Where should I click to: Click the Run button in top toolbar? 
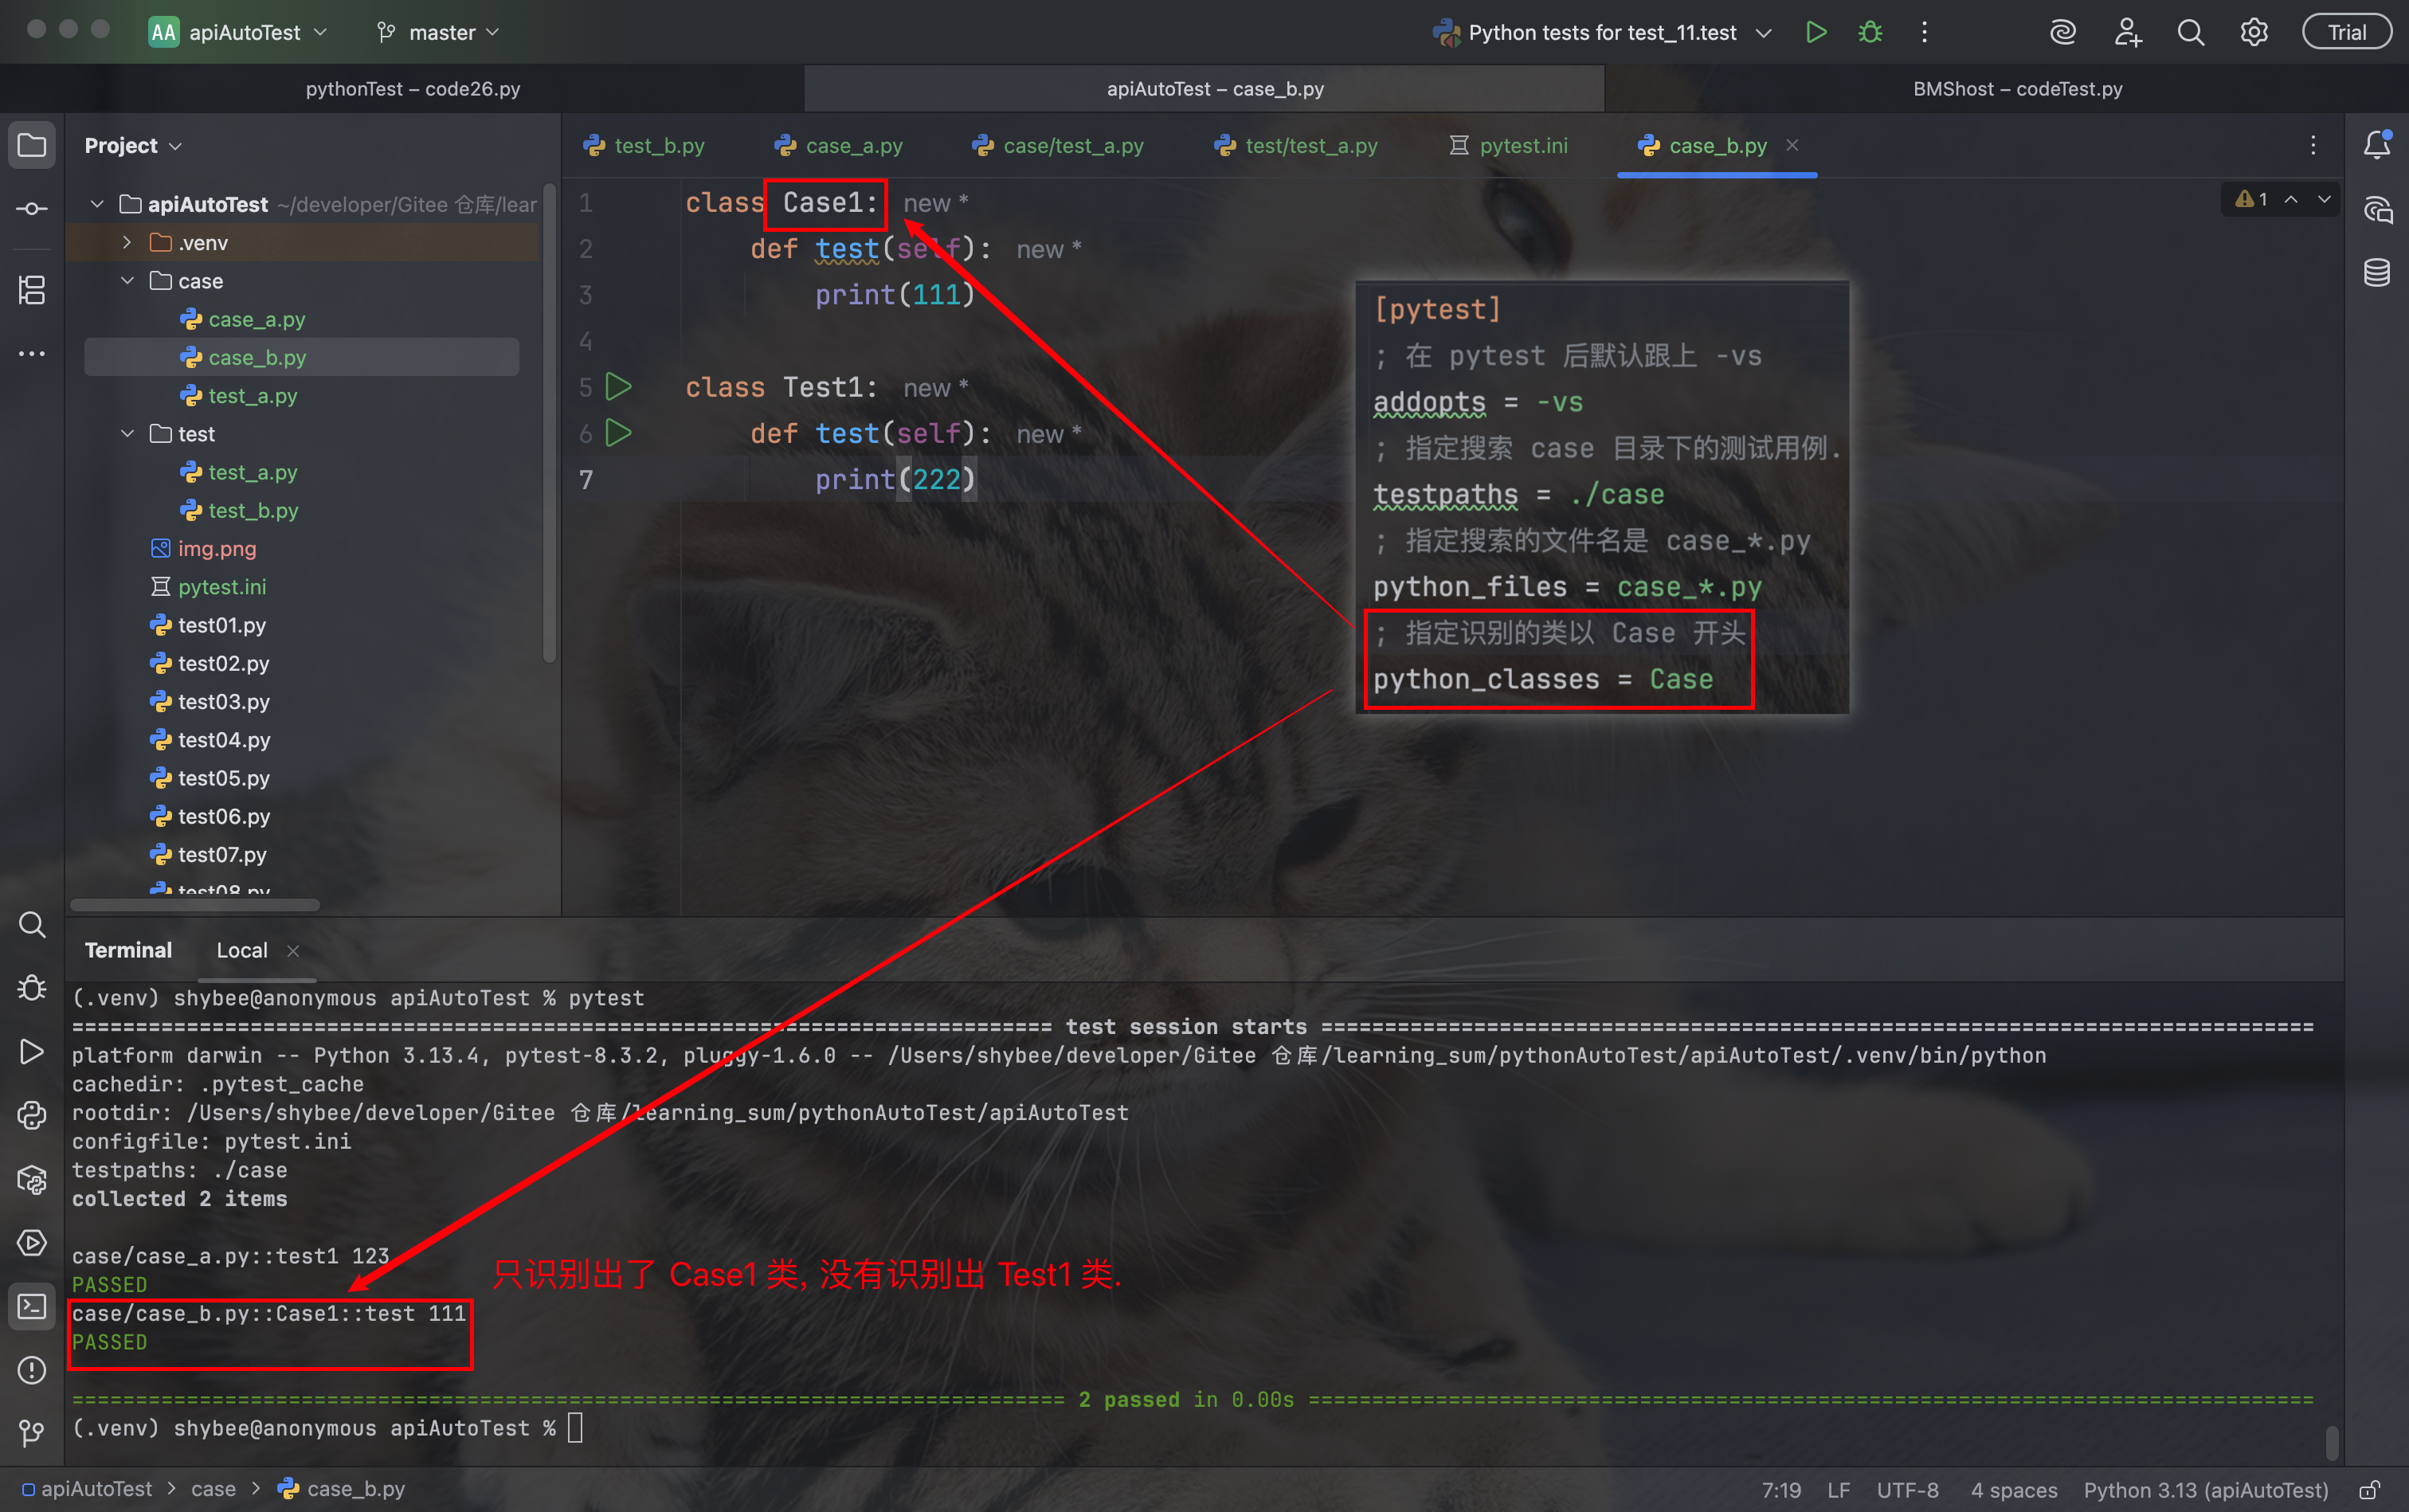1816,32
